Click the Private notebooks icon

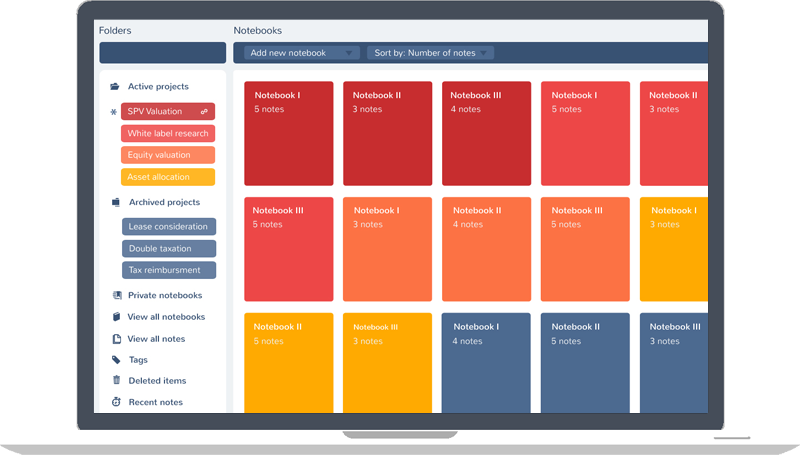coord(117,296)
